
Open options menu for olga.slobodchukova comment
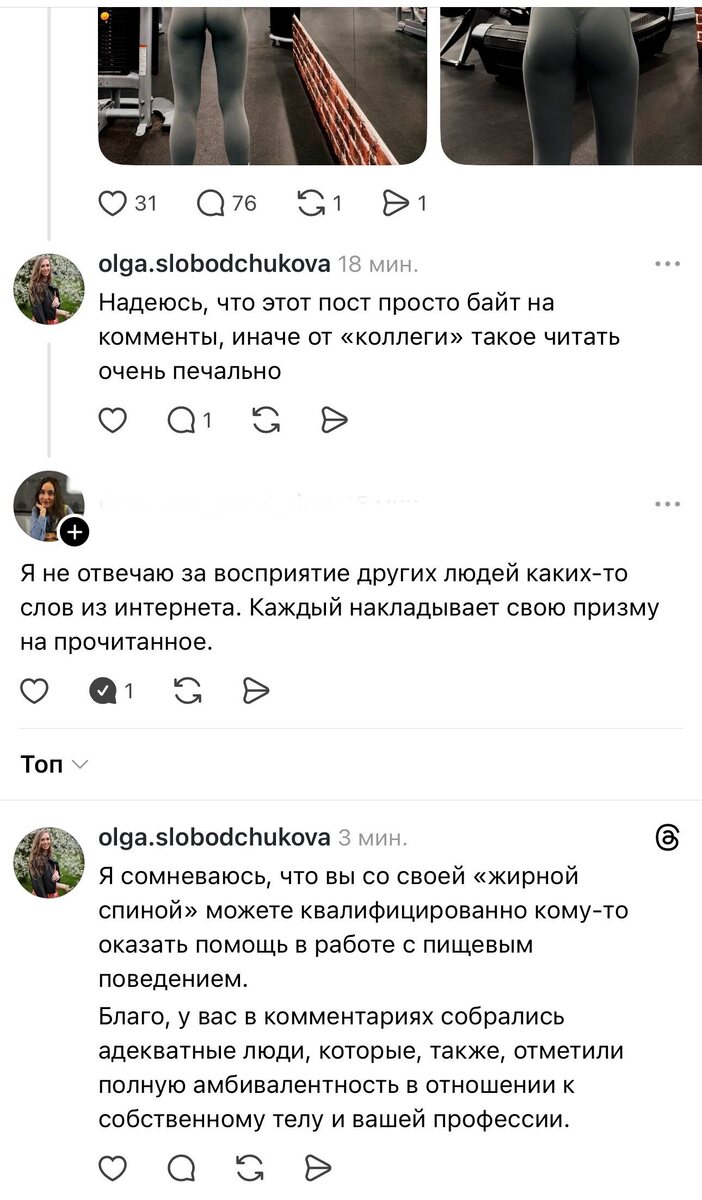(x=667, y=263)
